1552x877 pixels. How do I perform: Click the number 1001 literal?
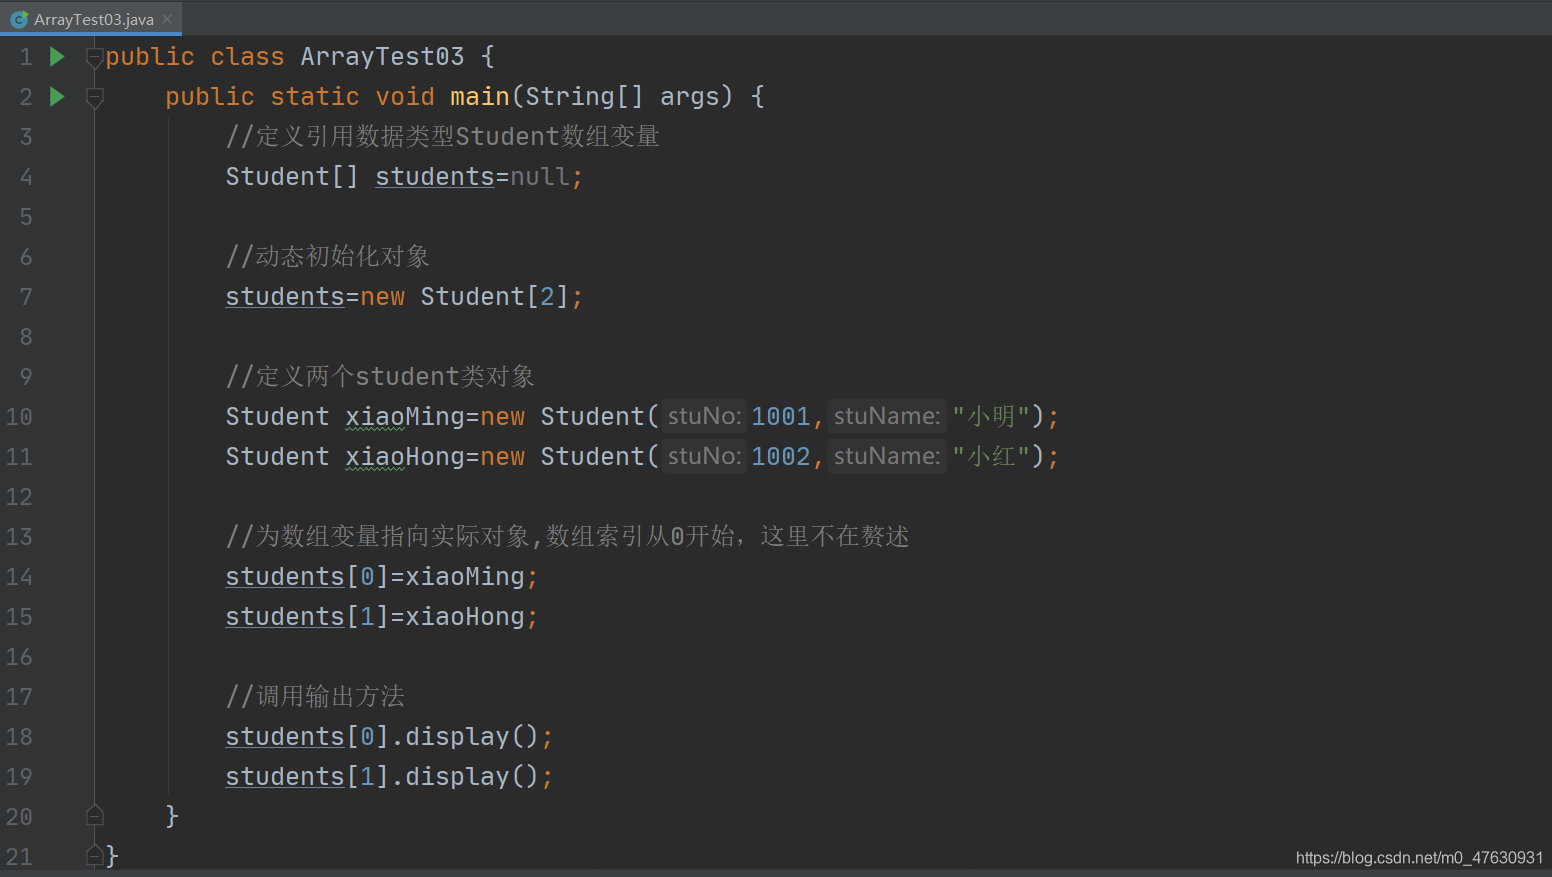click(x=781, y=417)
